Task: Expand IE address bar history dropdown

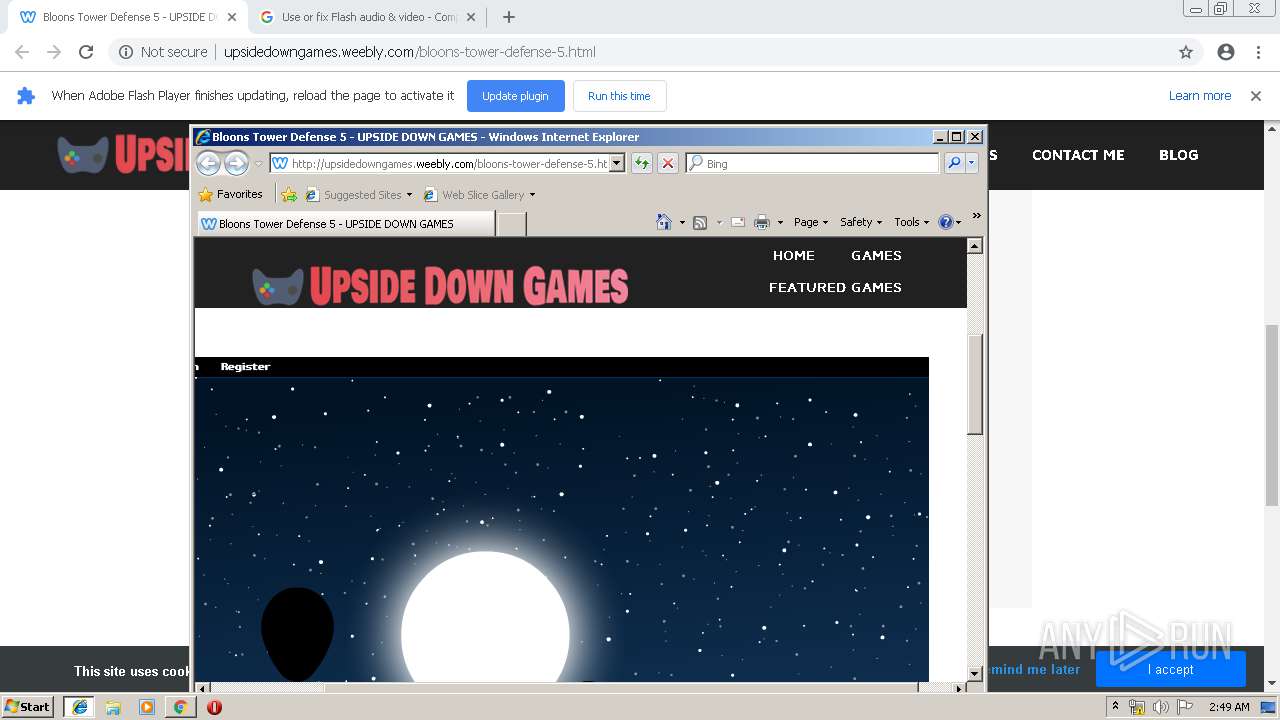Action: click(x=617, y=163)
